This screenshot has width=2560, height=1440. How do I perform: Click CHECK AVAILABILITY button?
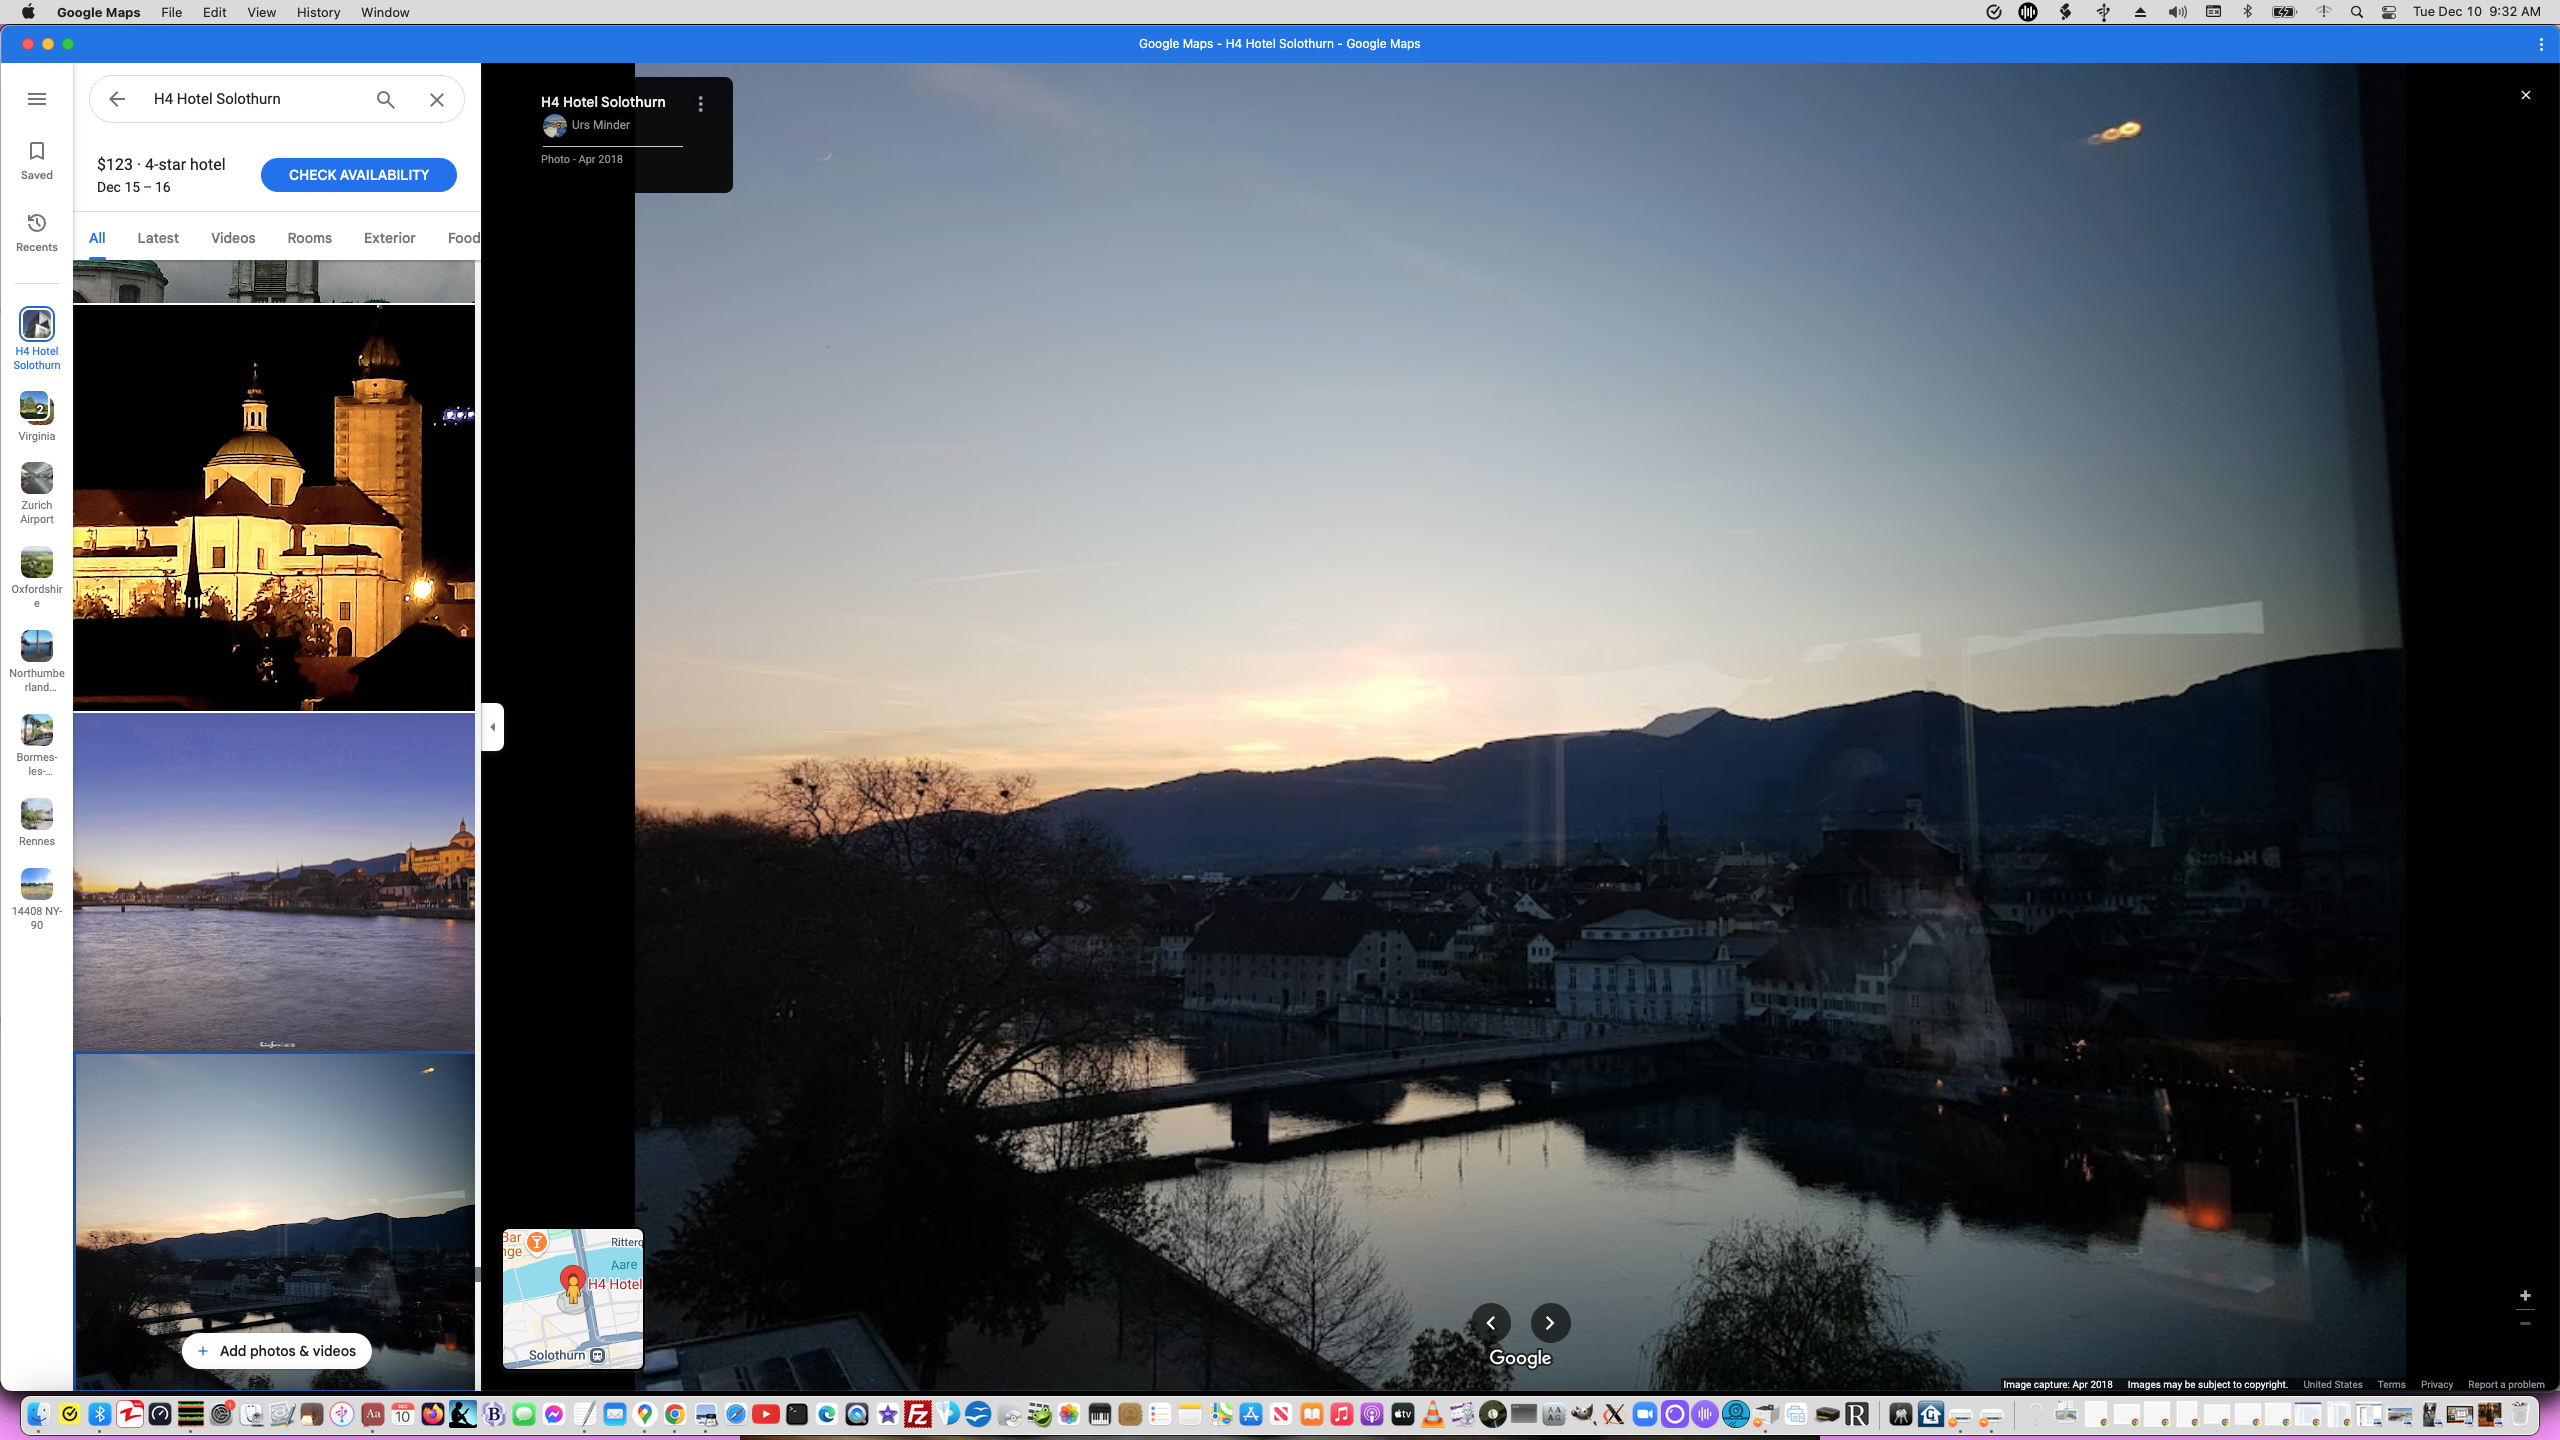[x=358, y=175]
